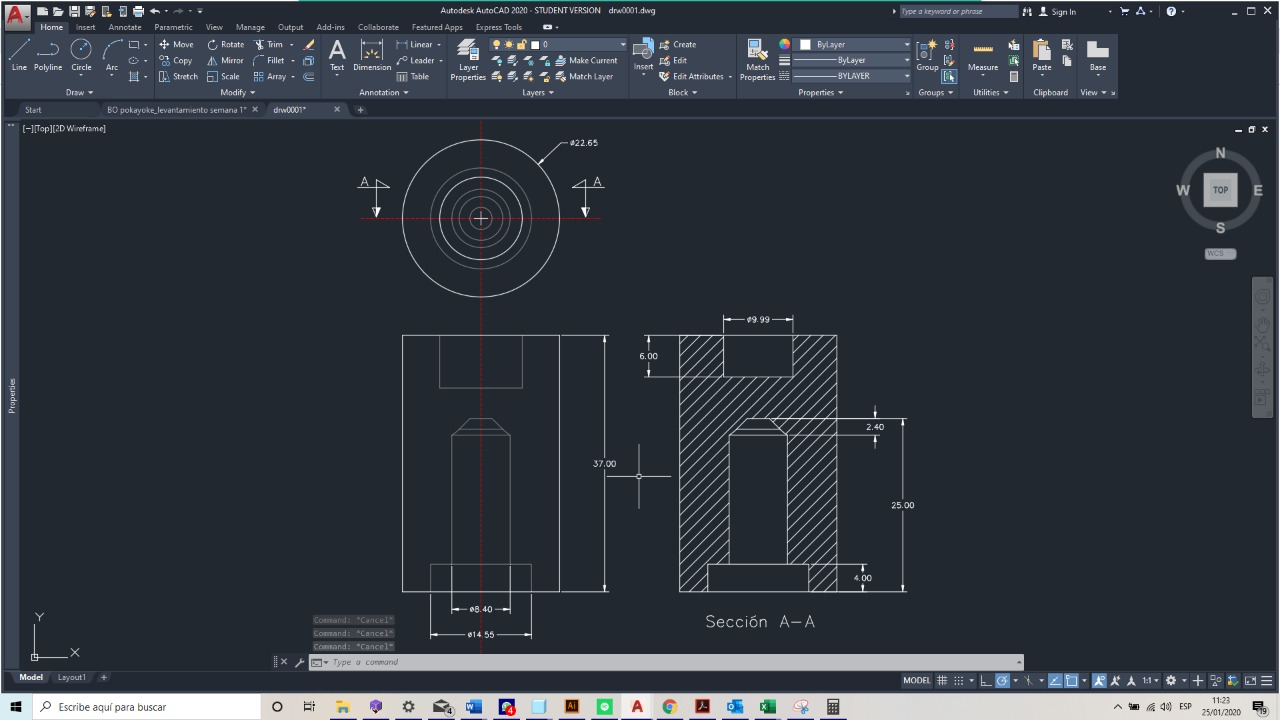Click the MODEL space button in status bar
Image resolution: width=1280 pixels, height=720 pixels.
(x=917, y=680)
